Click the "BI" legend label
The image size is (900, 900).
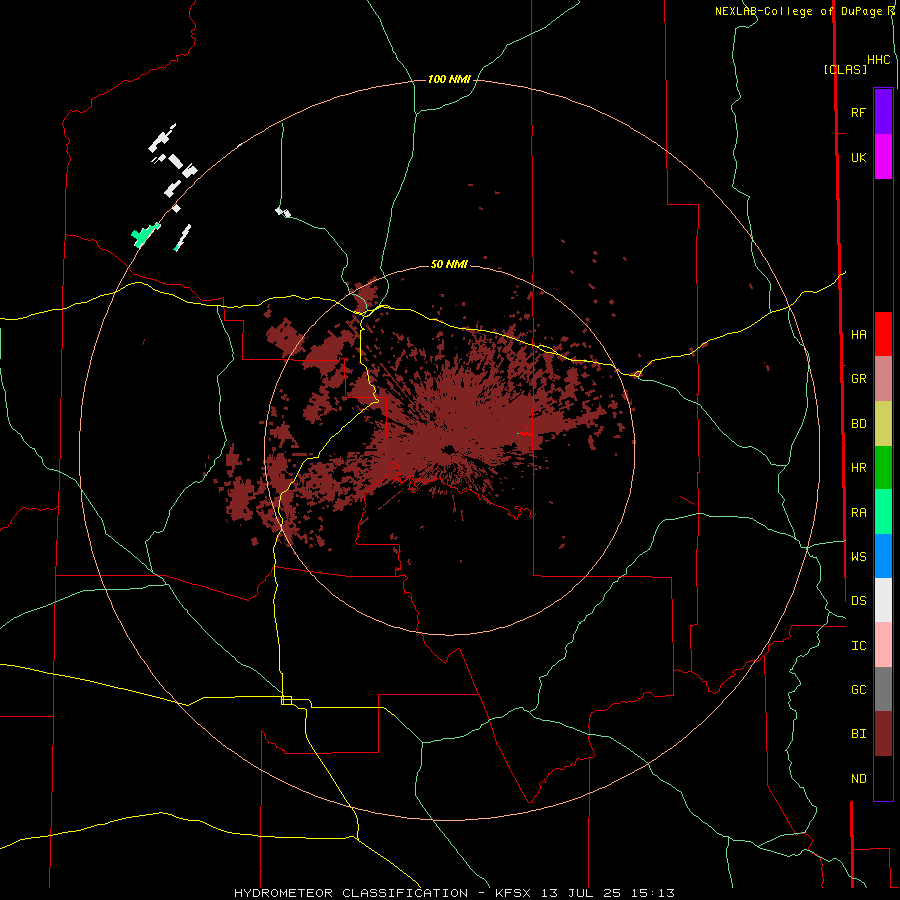858,734
